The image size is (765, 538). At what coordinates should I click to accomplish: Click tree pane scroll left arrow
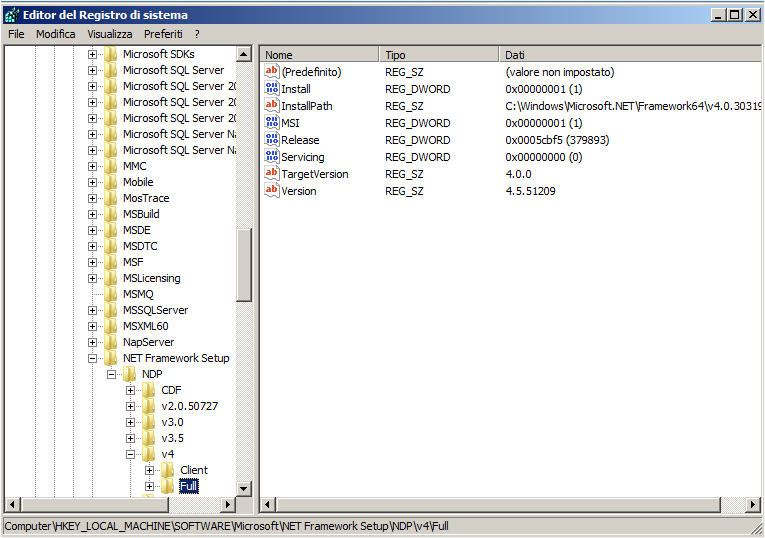(13, 504)
